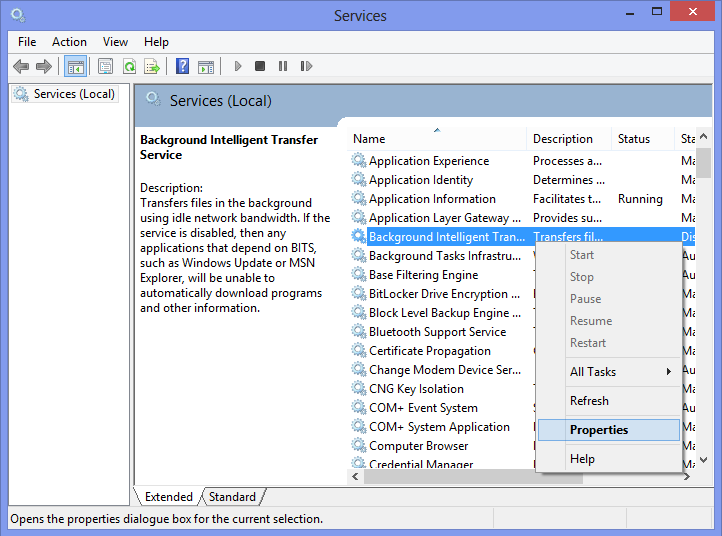Click the Stop Service square icon
722x536 pixels.
pos(260,67)
